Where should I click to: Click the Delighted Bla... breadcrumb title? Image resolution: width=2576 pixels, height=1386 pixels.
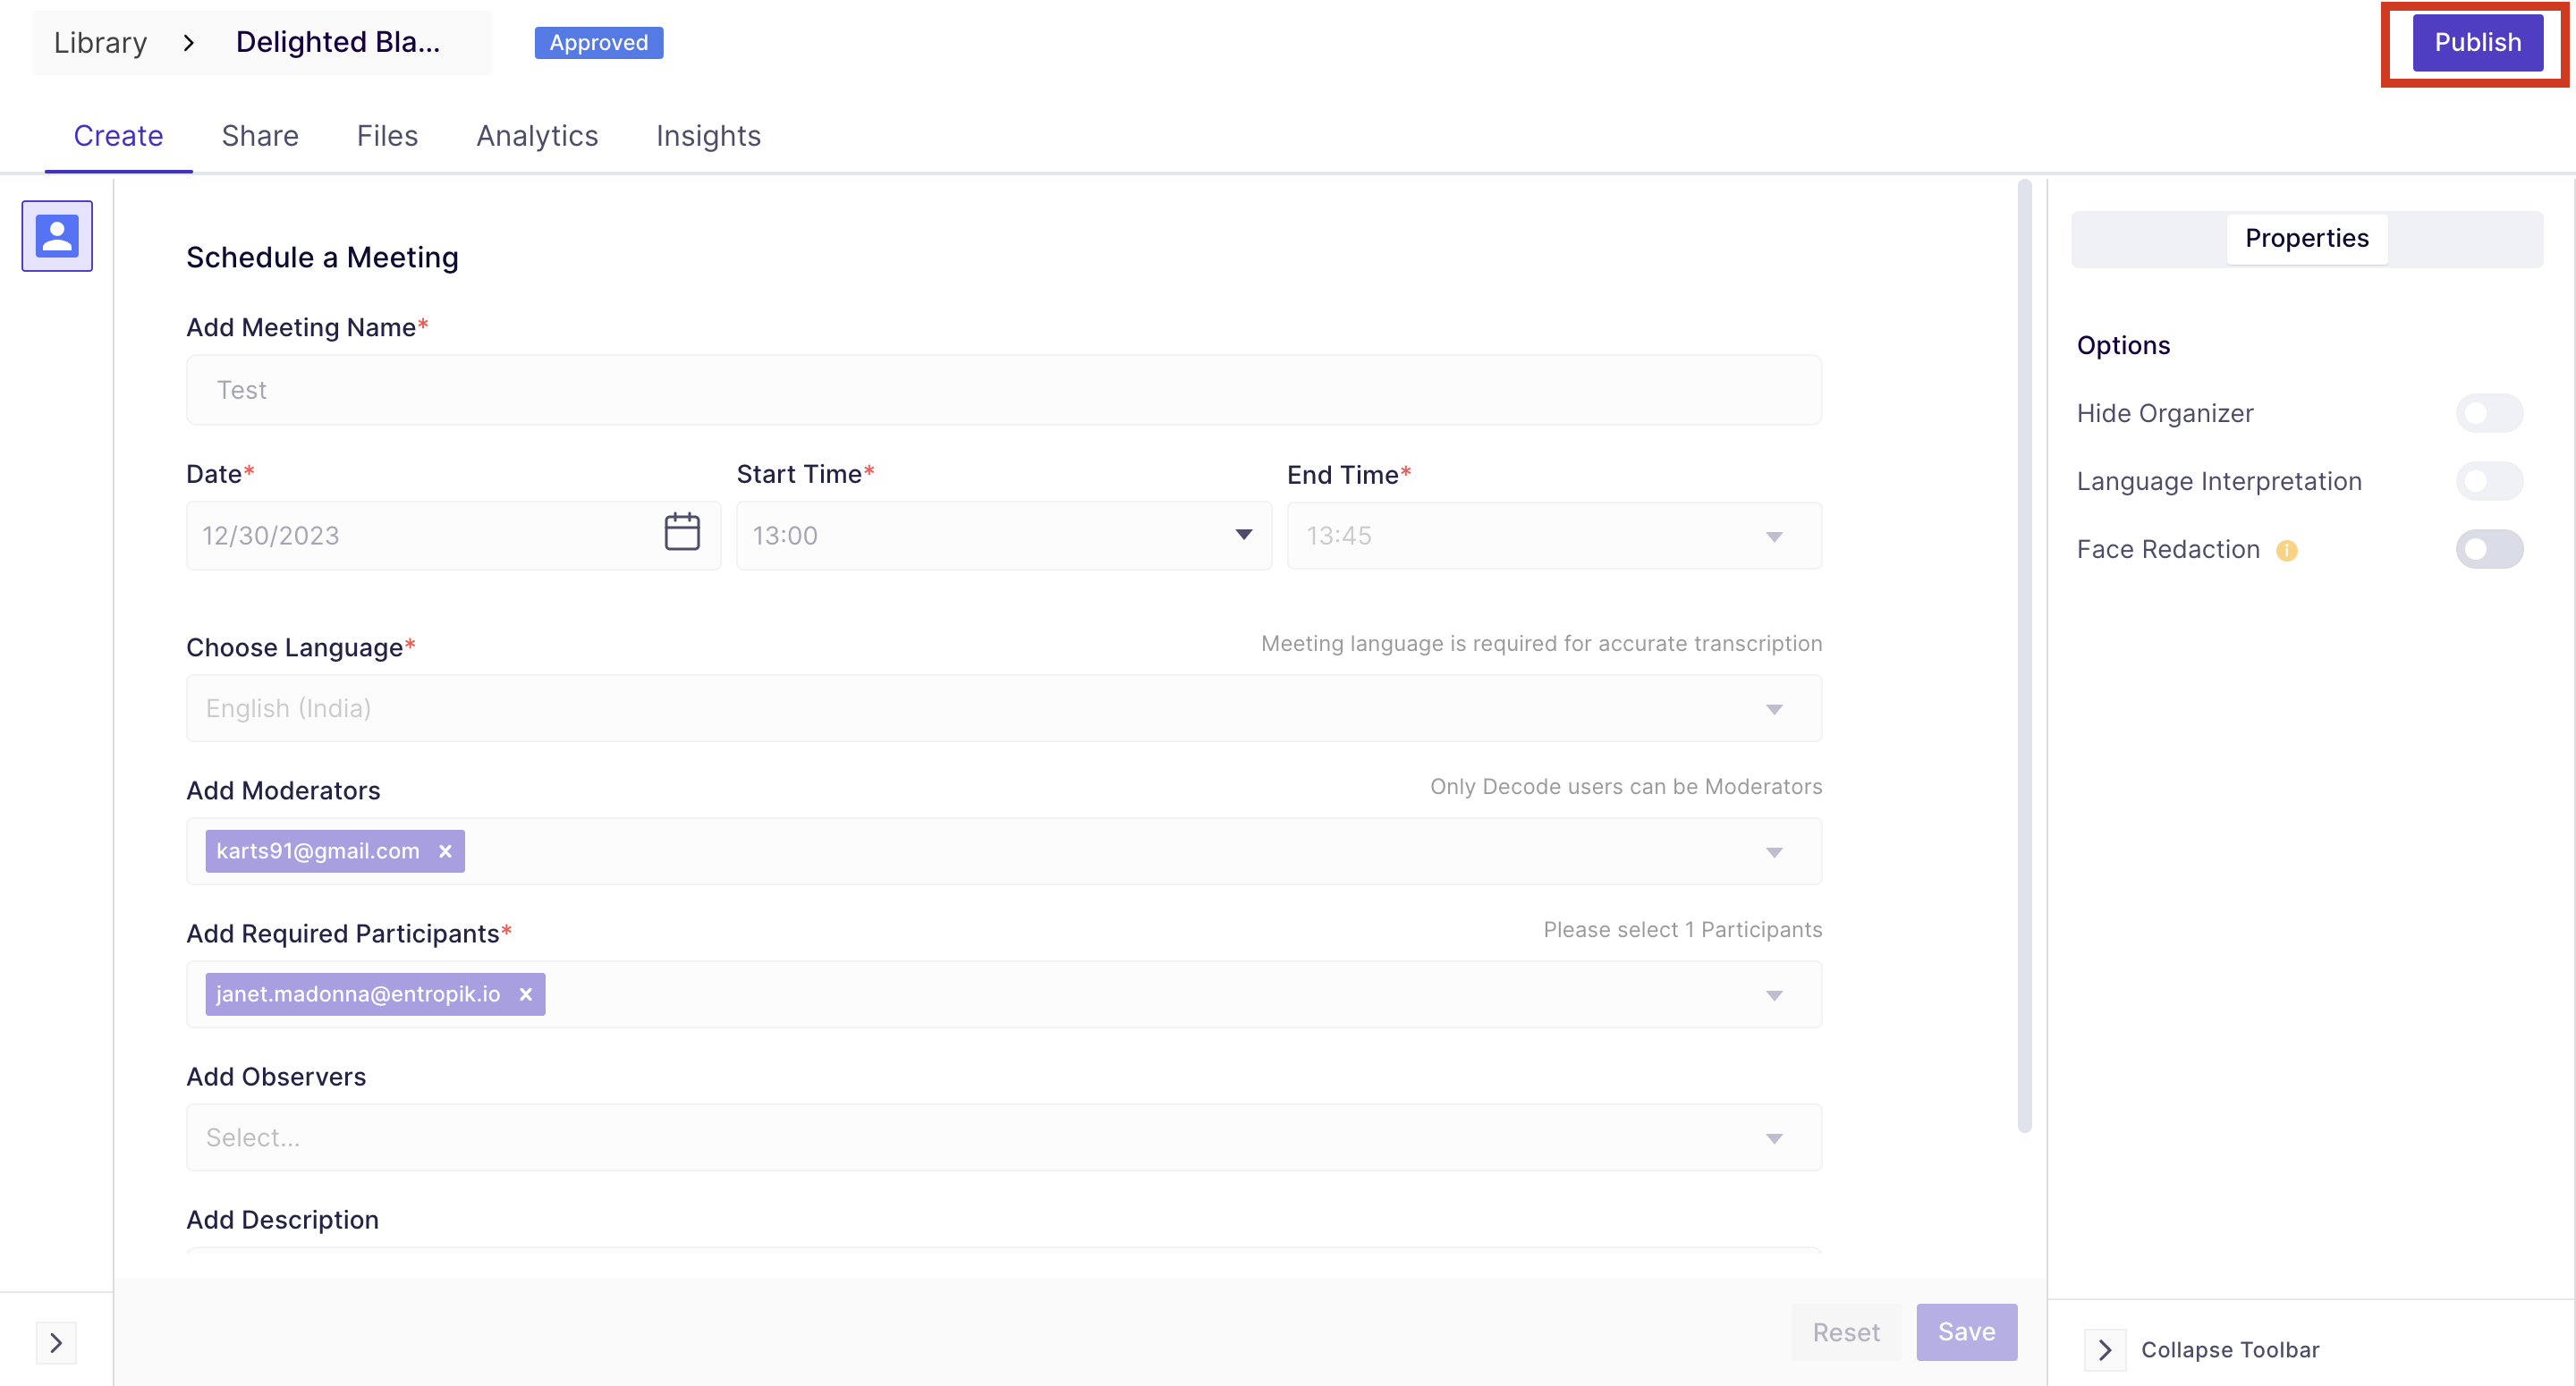point(338,42)
